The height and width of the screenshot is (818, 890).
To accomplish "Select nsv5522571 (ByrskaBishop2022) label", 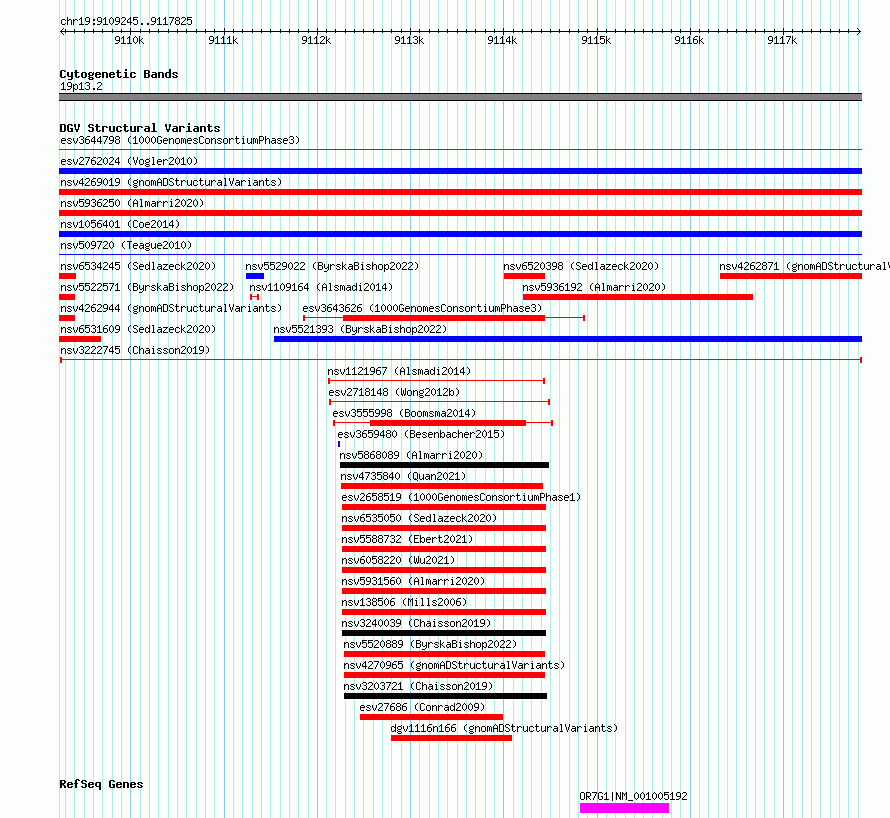I will (147, 287).
